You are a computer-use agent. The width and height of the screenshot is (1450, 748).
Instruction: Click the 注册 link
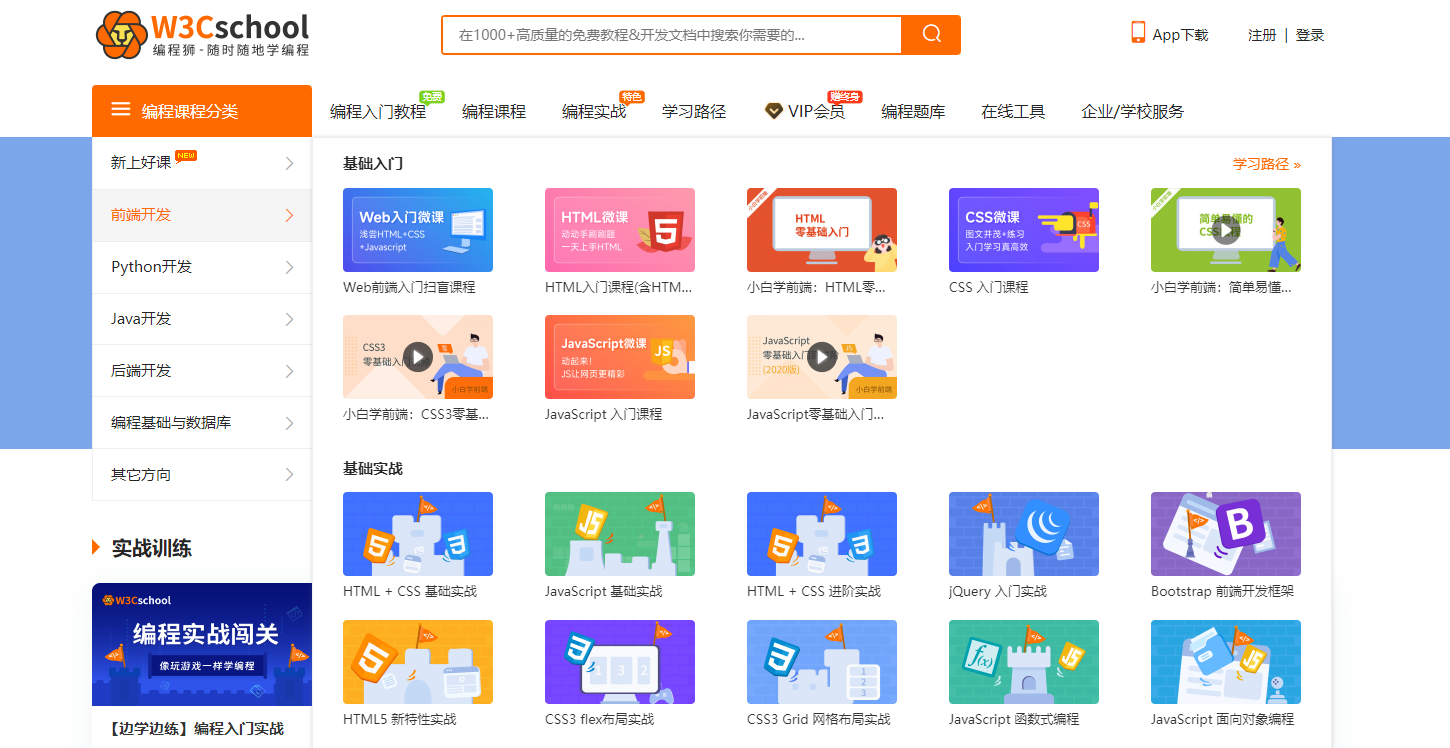[x=1262, y=35]
